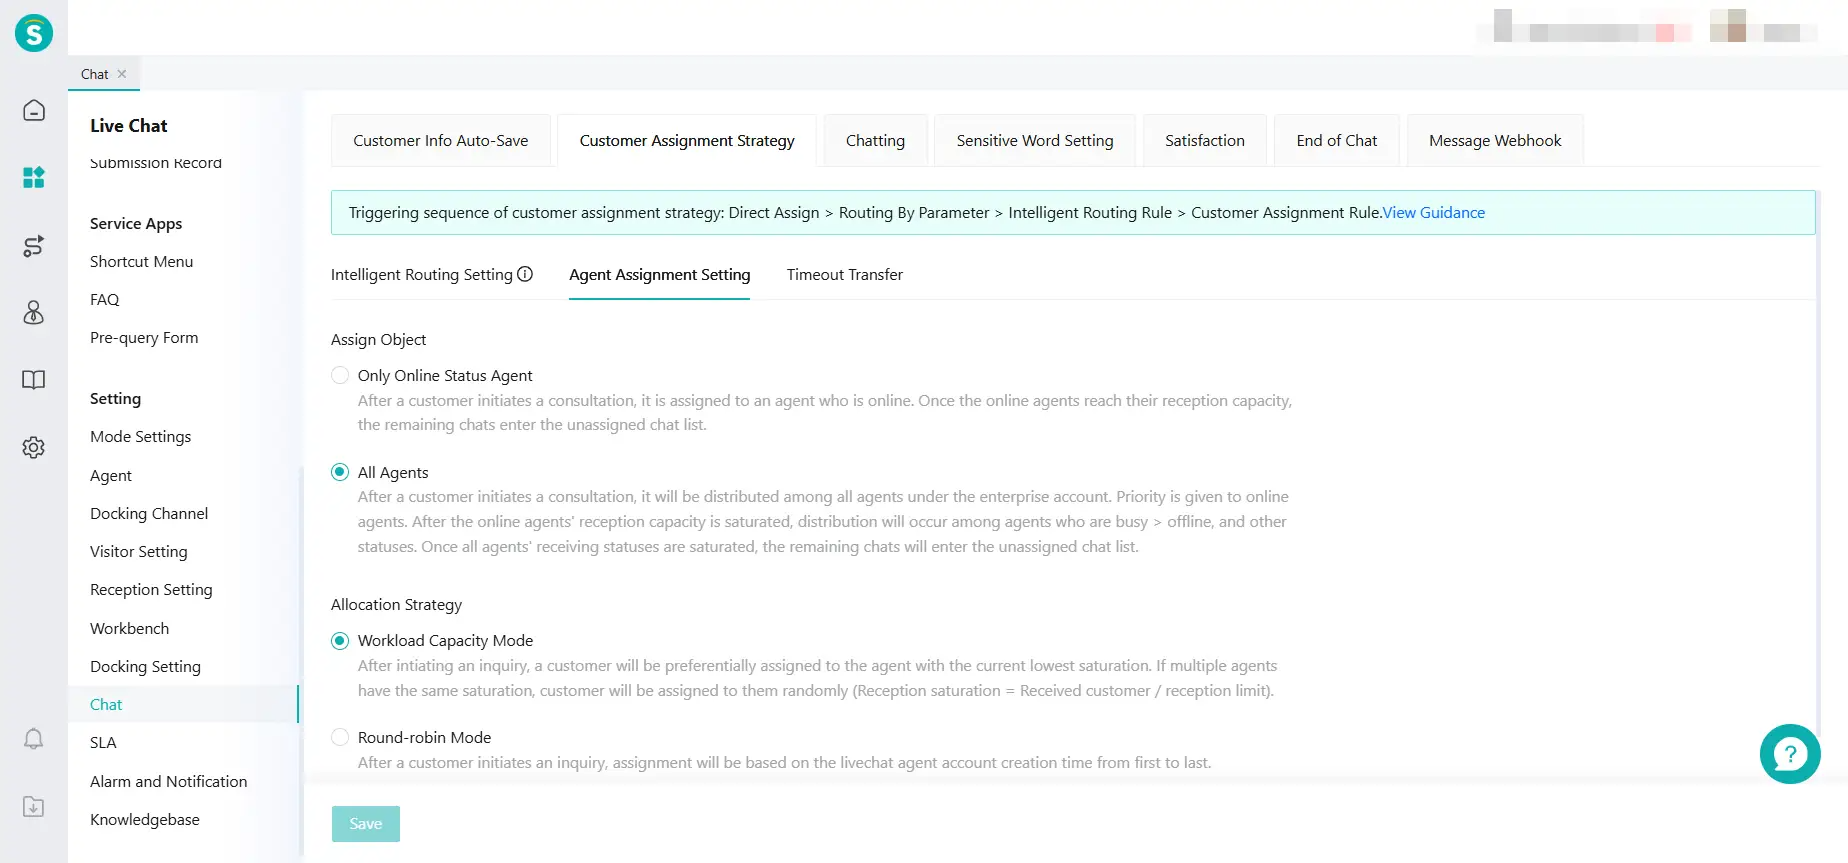Viewport: 1848px width, 863px height.
Task: Click the help question mark bubble
Action: (x=1789, y=754)
